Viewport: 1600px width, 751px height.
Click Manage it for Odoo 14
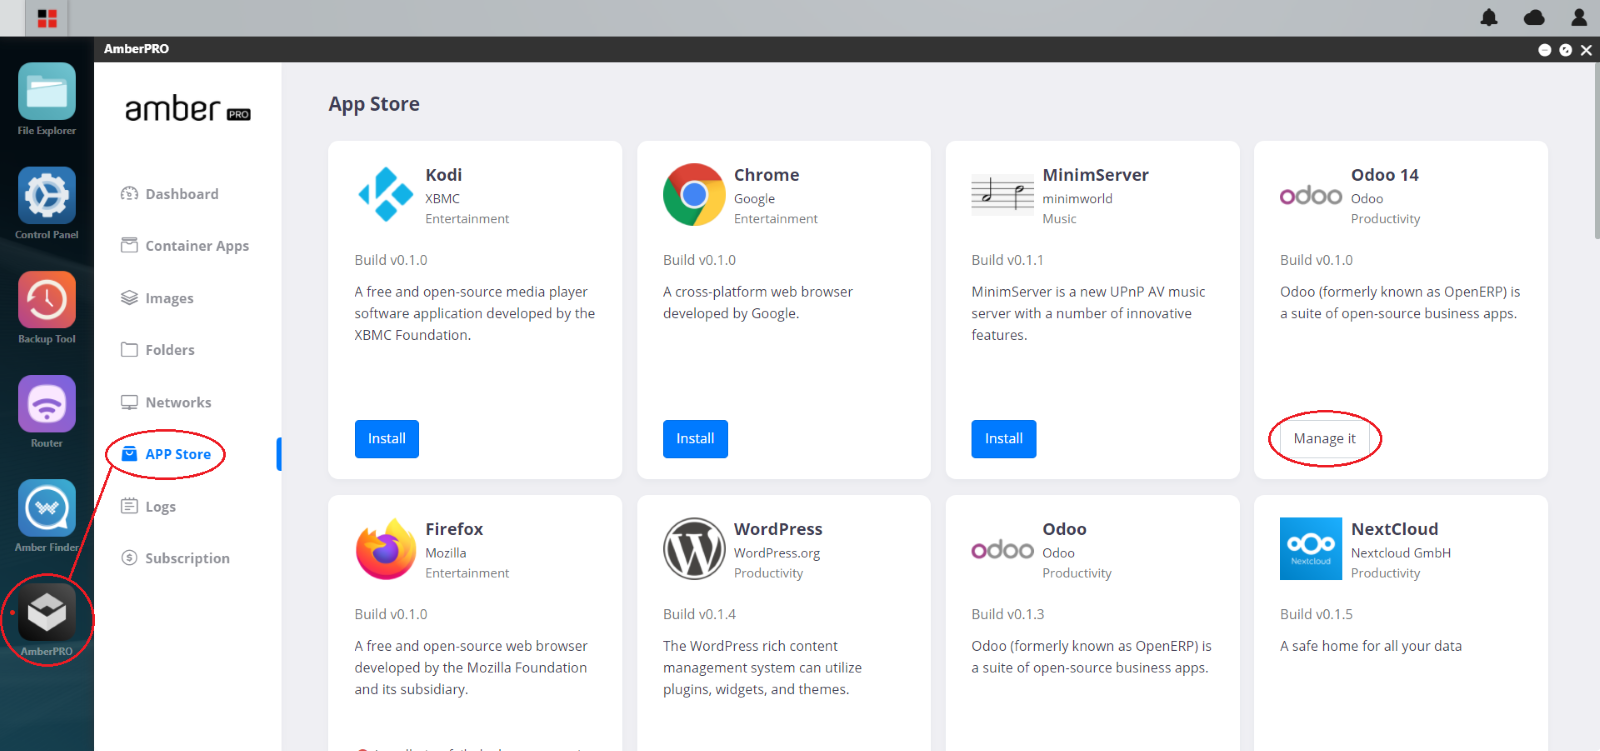tap(1325, 439)
